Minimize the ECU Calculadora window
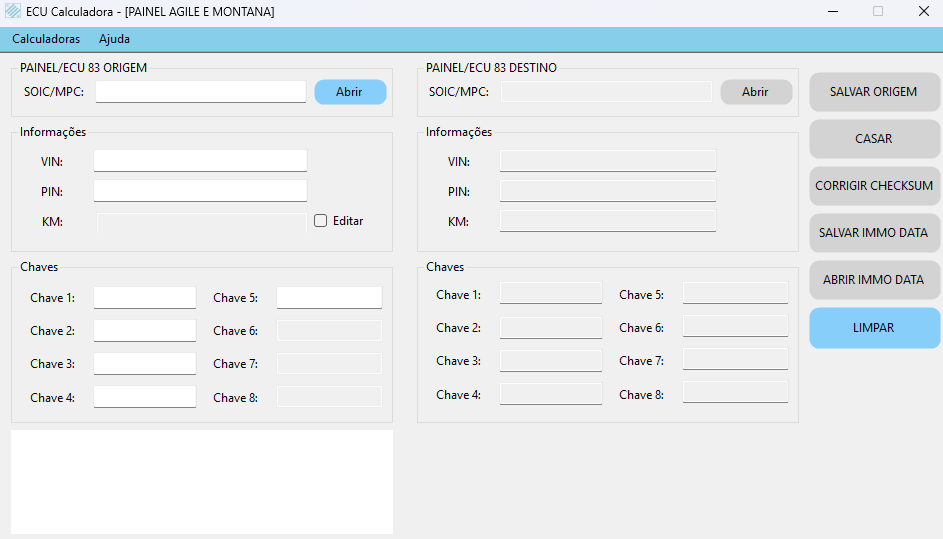 point(833,12)
